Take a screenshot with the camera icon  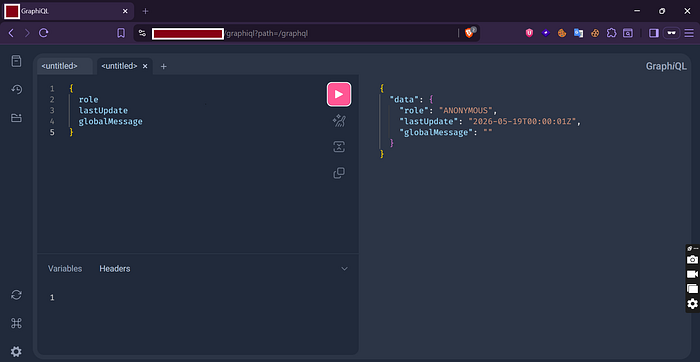pos(692,259)
